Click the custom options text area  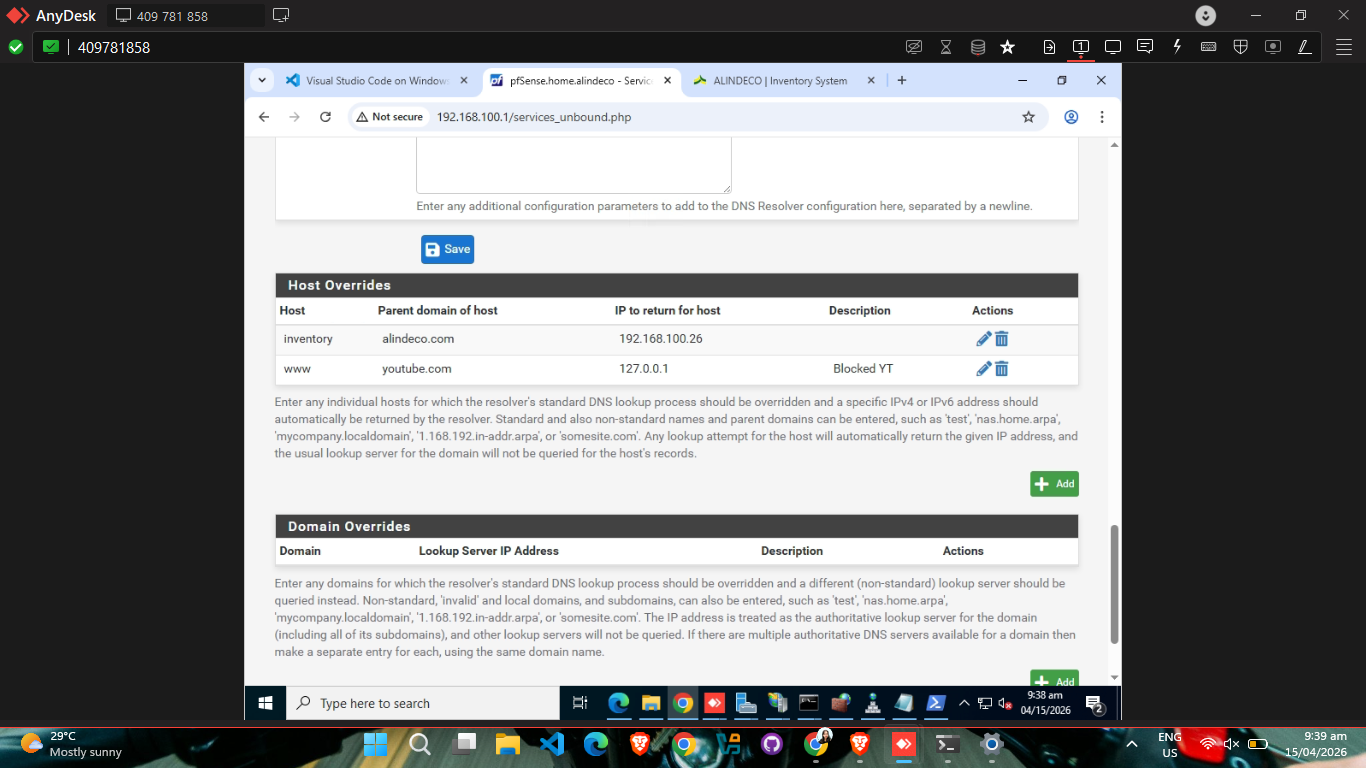pos(574,165)
